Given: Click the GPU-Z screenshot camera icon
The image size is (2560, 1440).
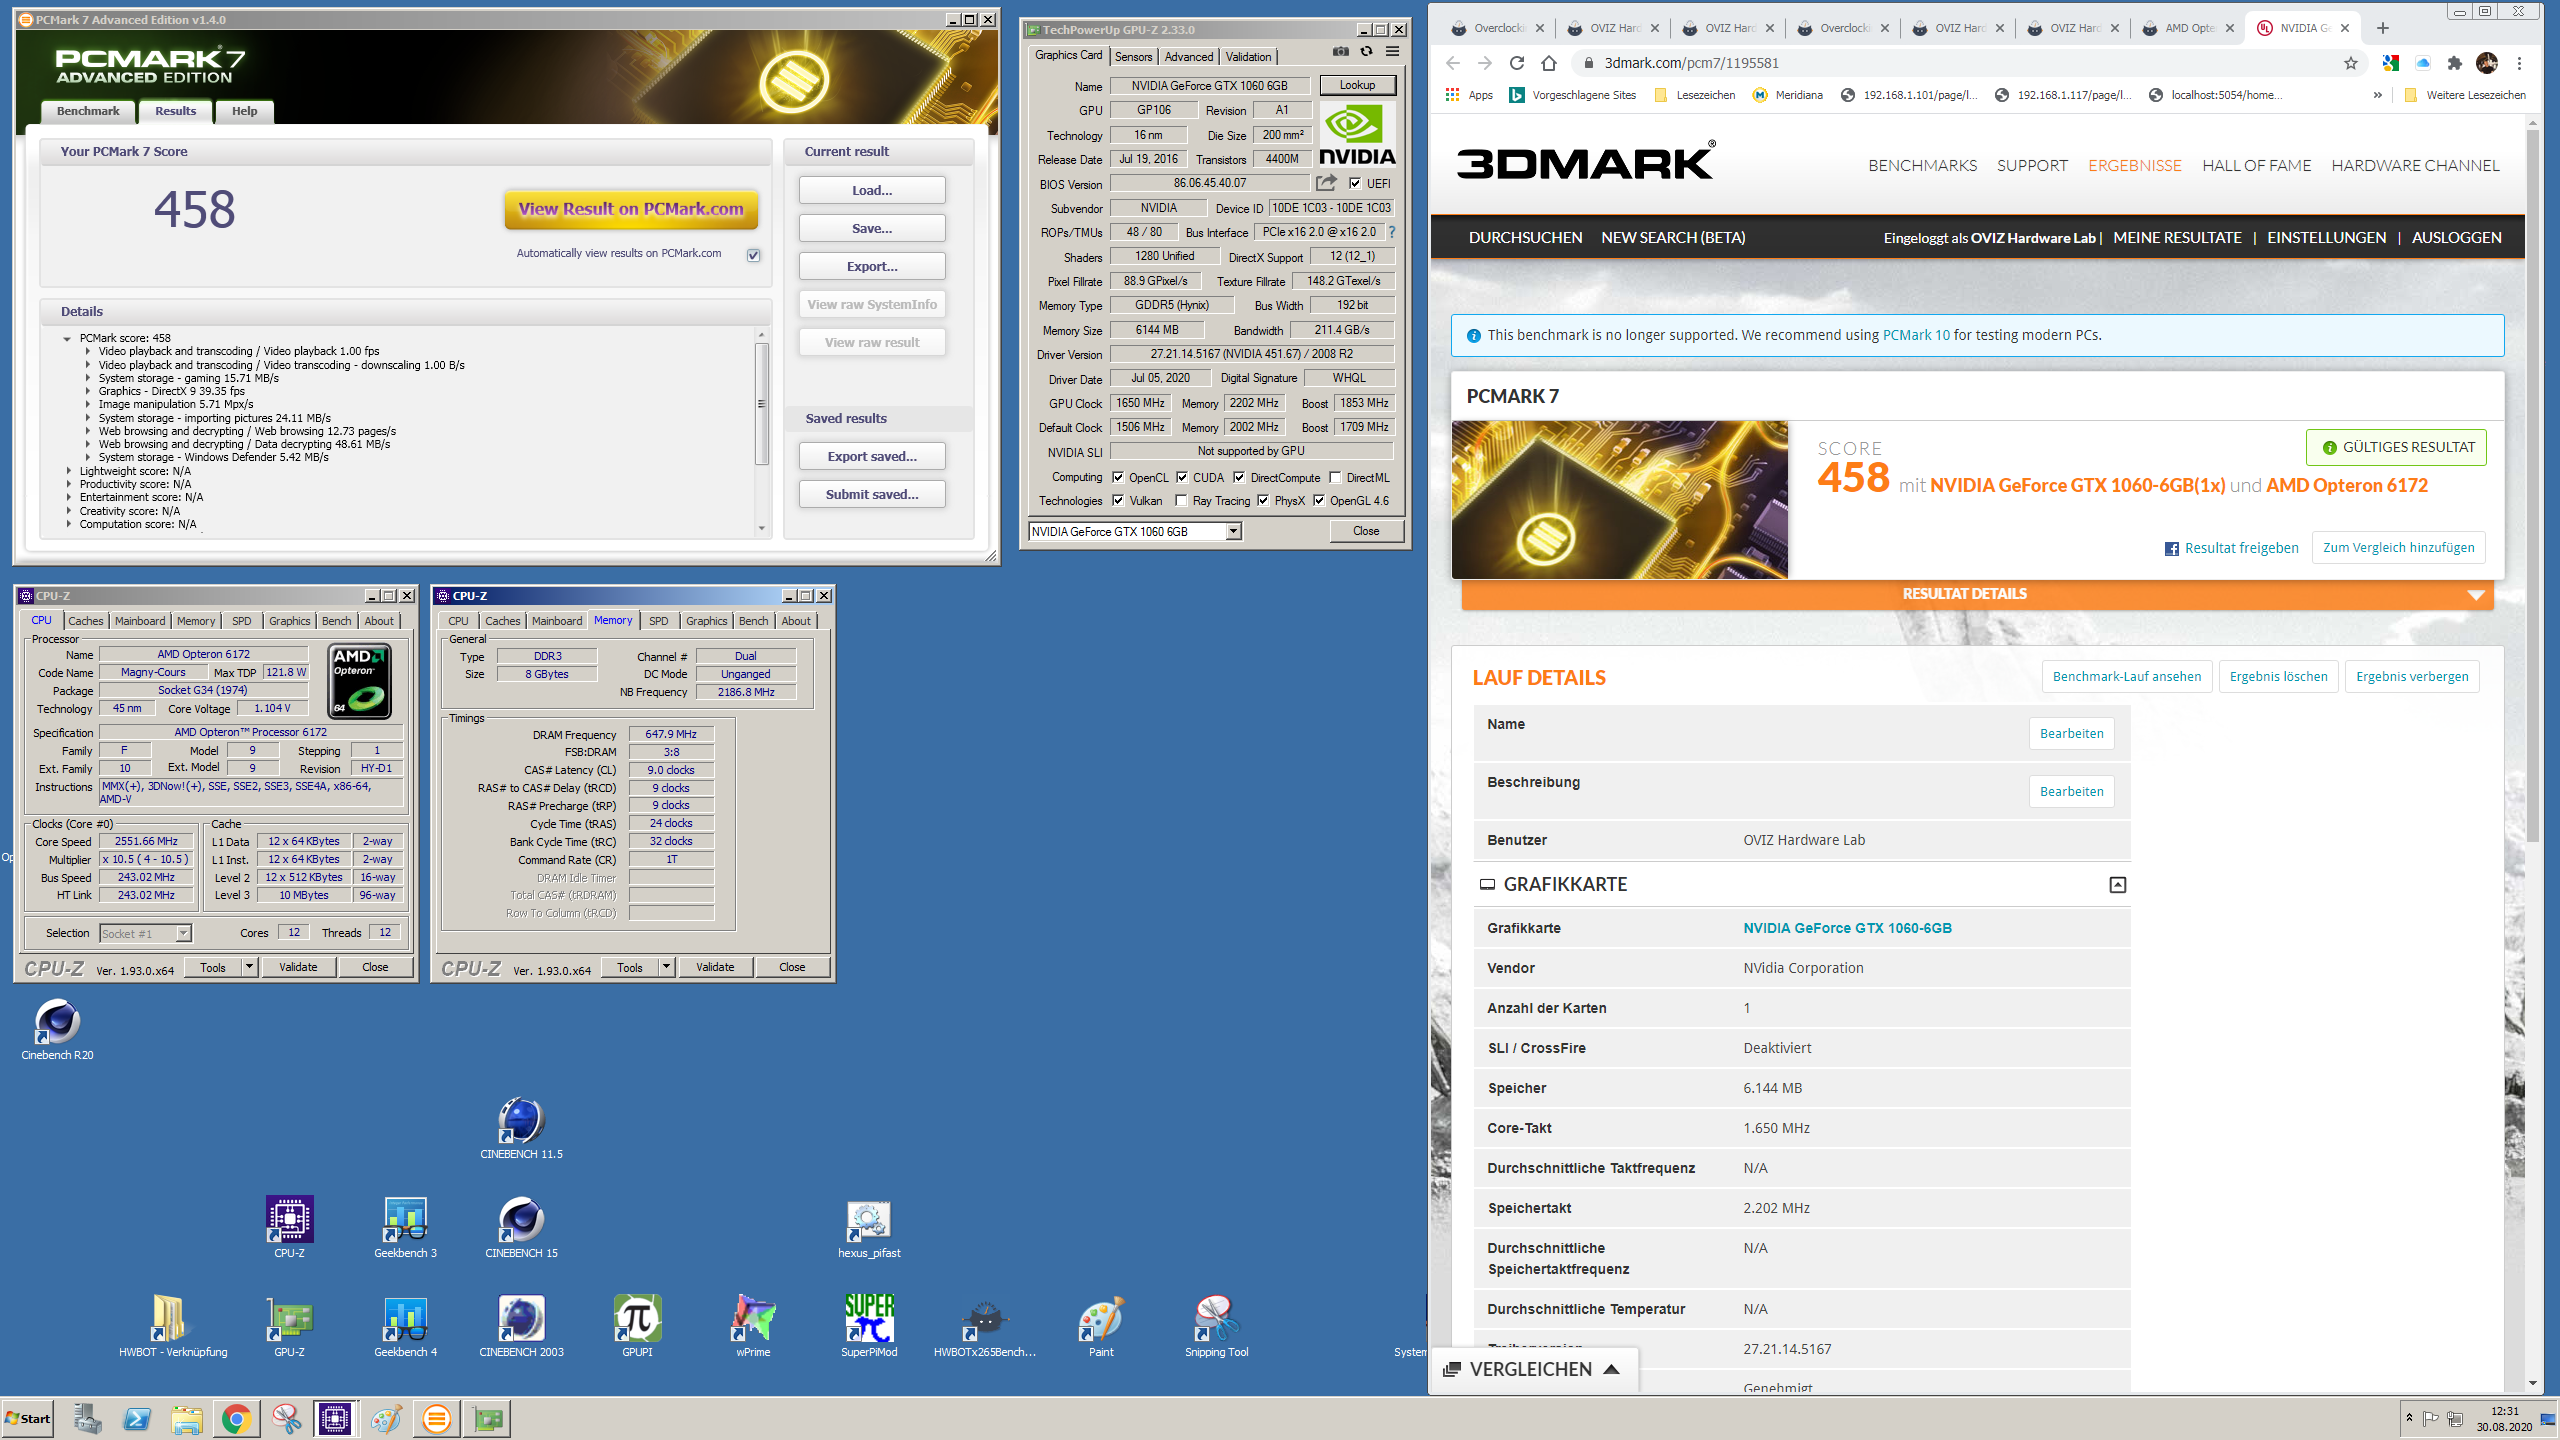Looking at the screenshot, I should click(x=1340, y=52).
